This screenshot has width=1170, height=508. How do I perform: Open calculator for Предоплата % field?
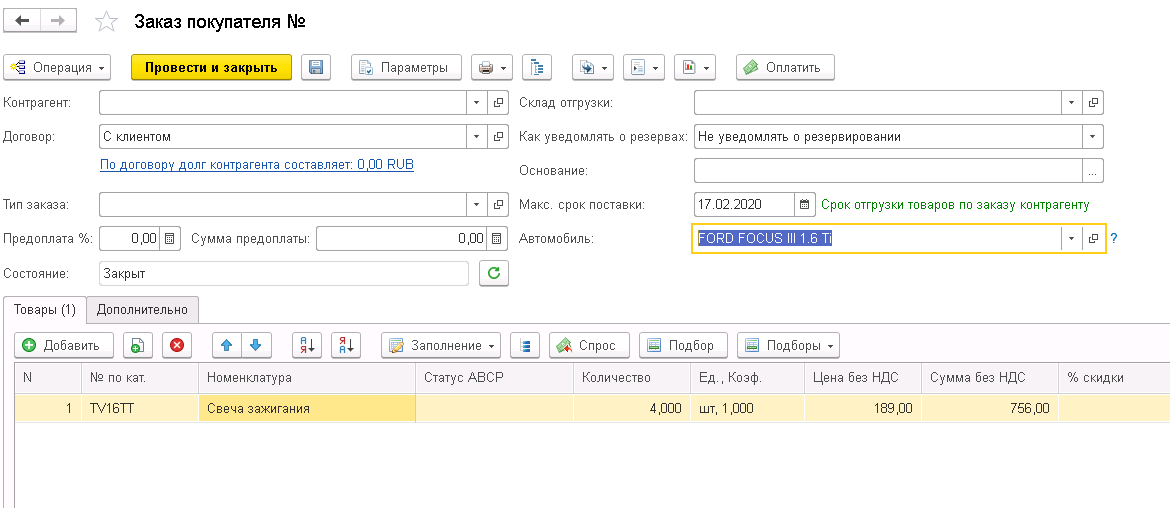point(169,239)
